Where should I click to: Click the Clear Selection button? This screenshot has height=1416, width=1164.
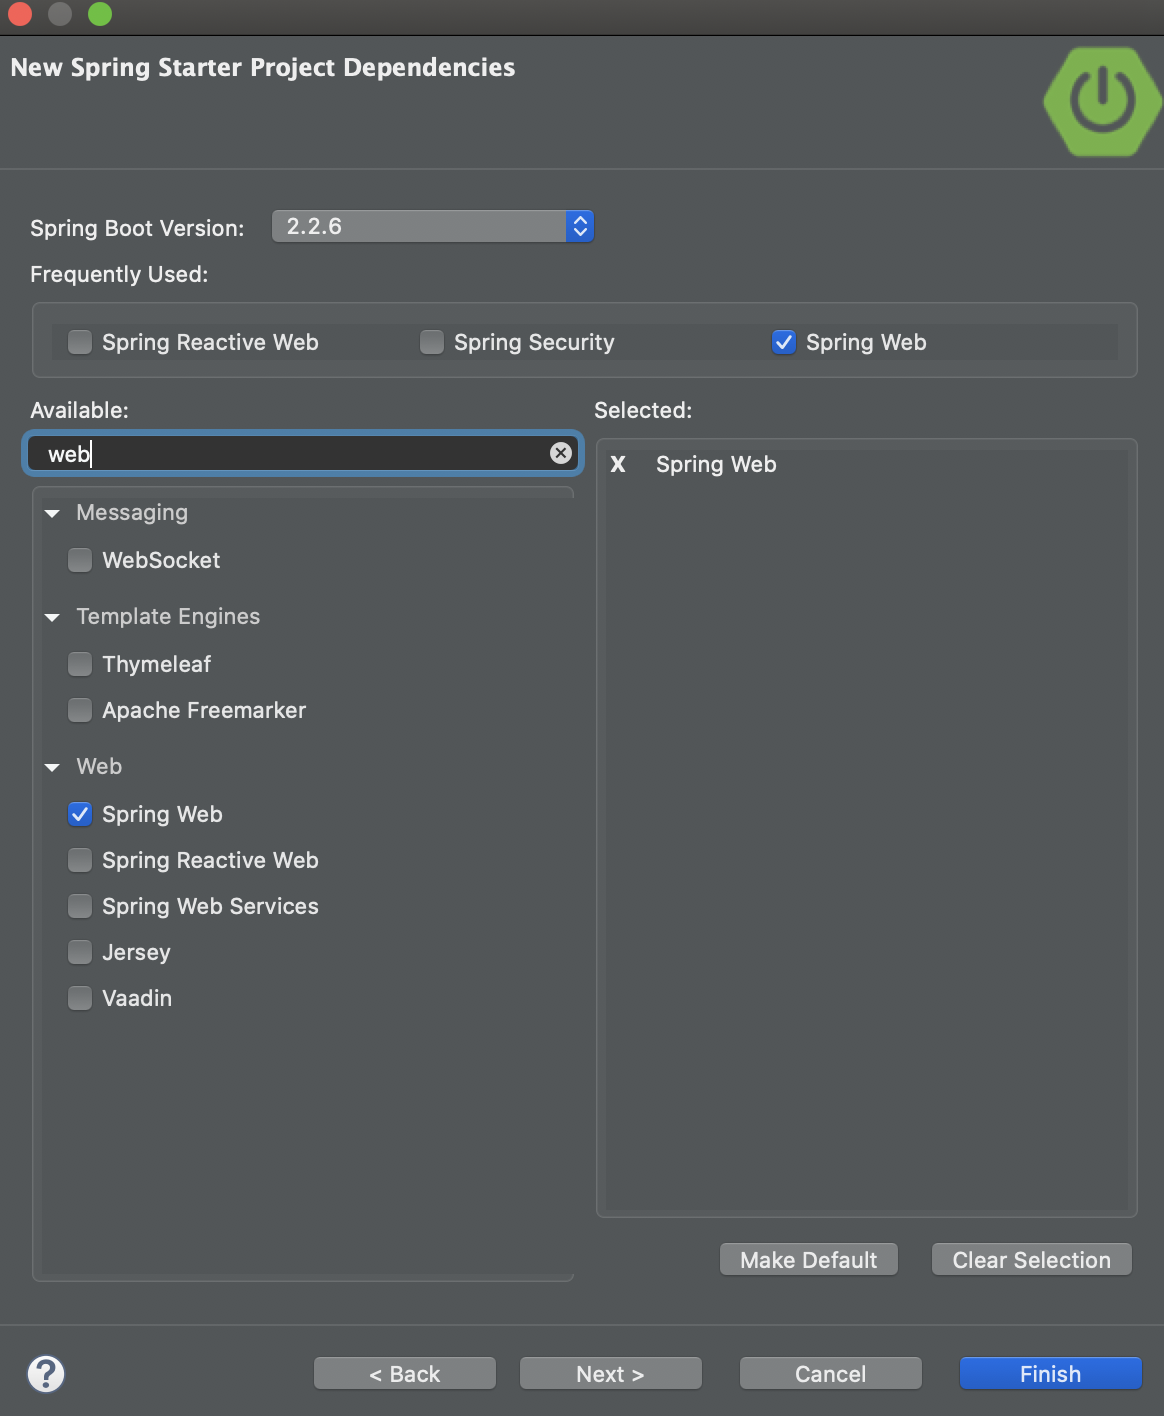tap(1032, 1260)
